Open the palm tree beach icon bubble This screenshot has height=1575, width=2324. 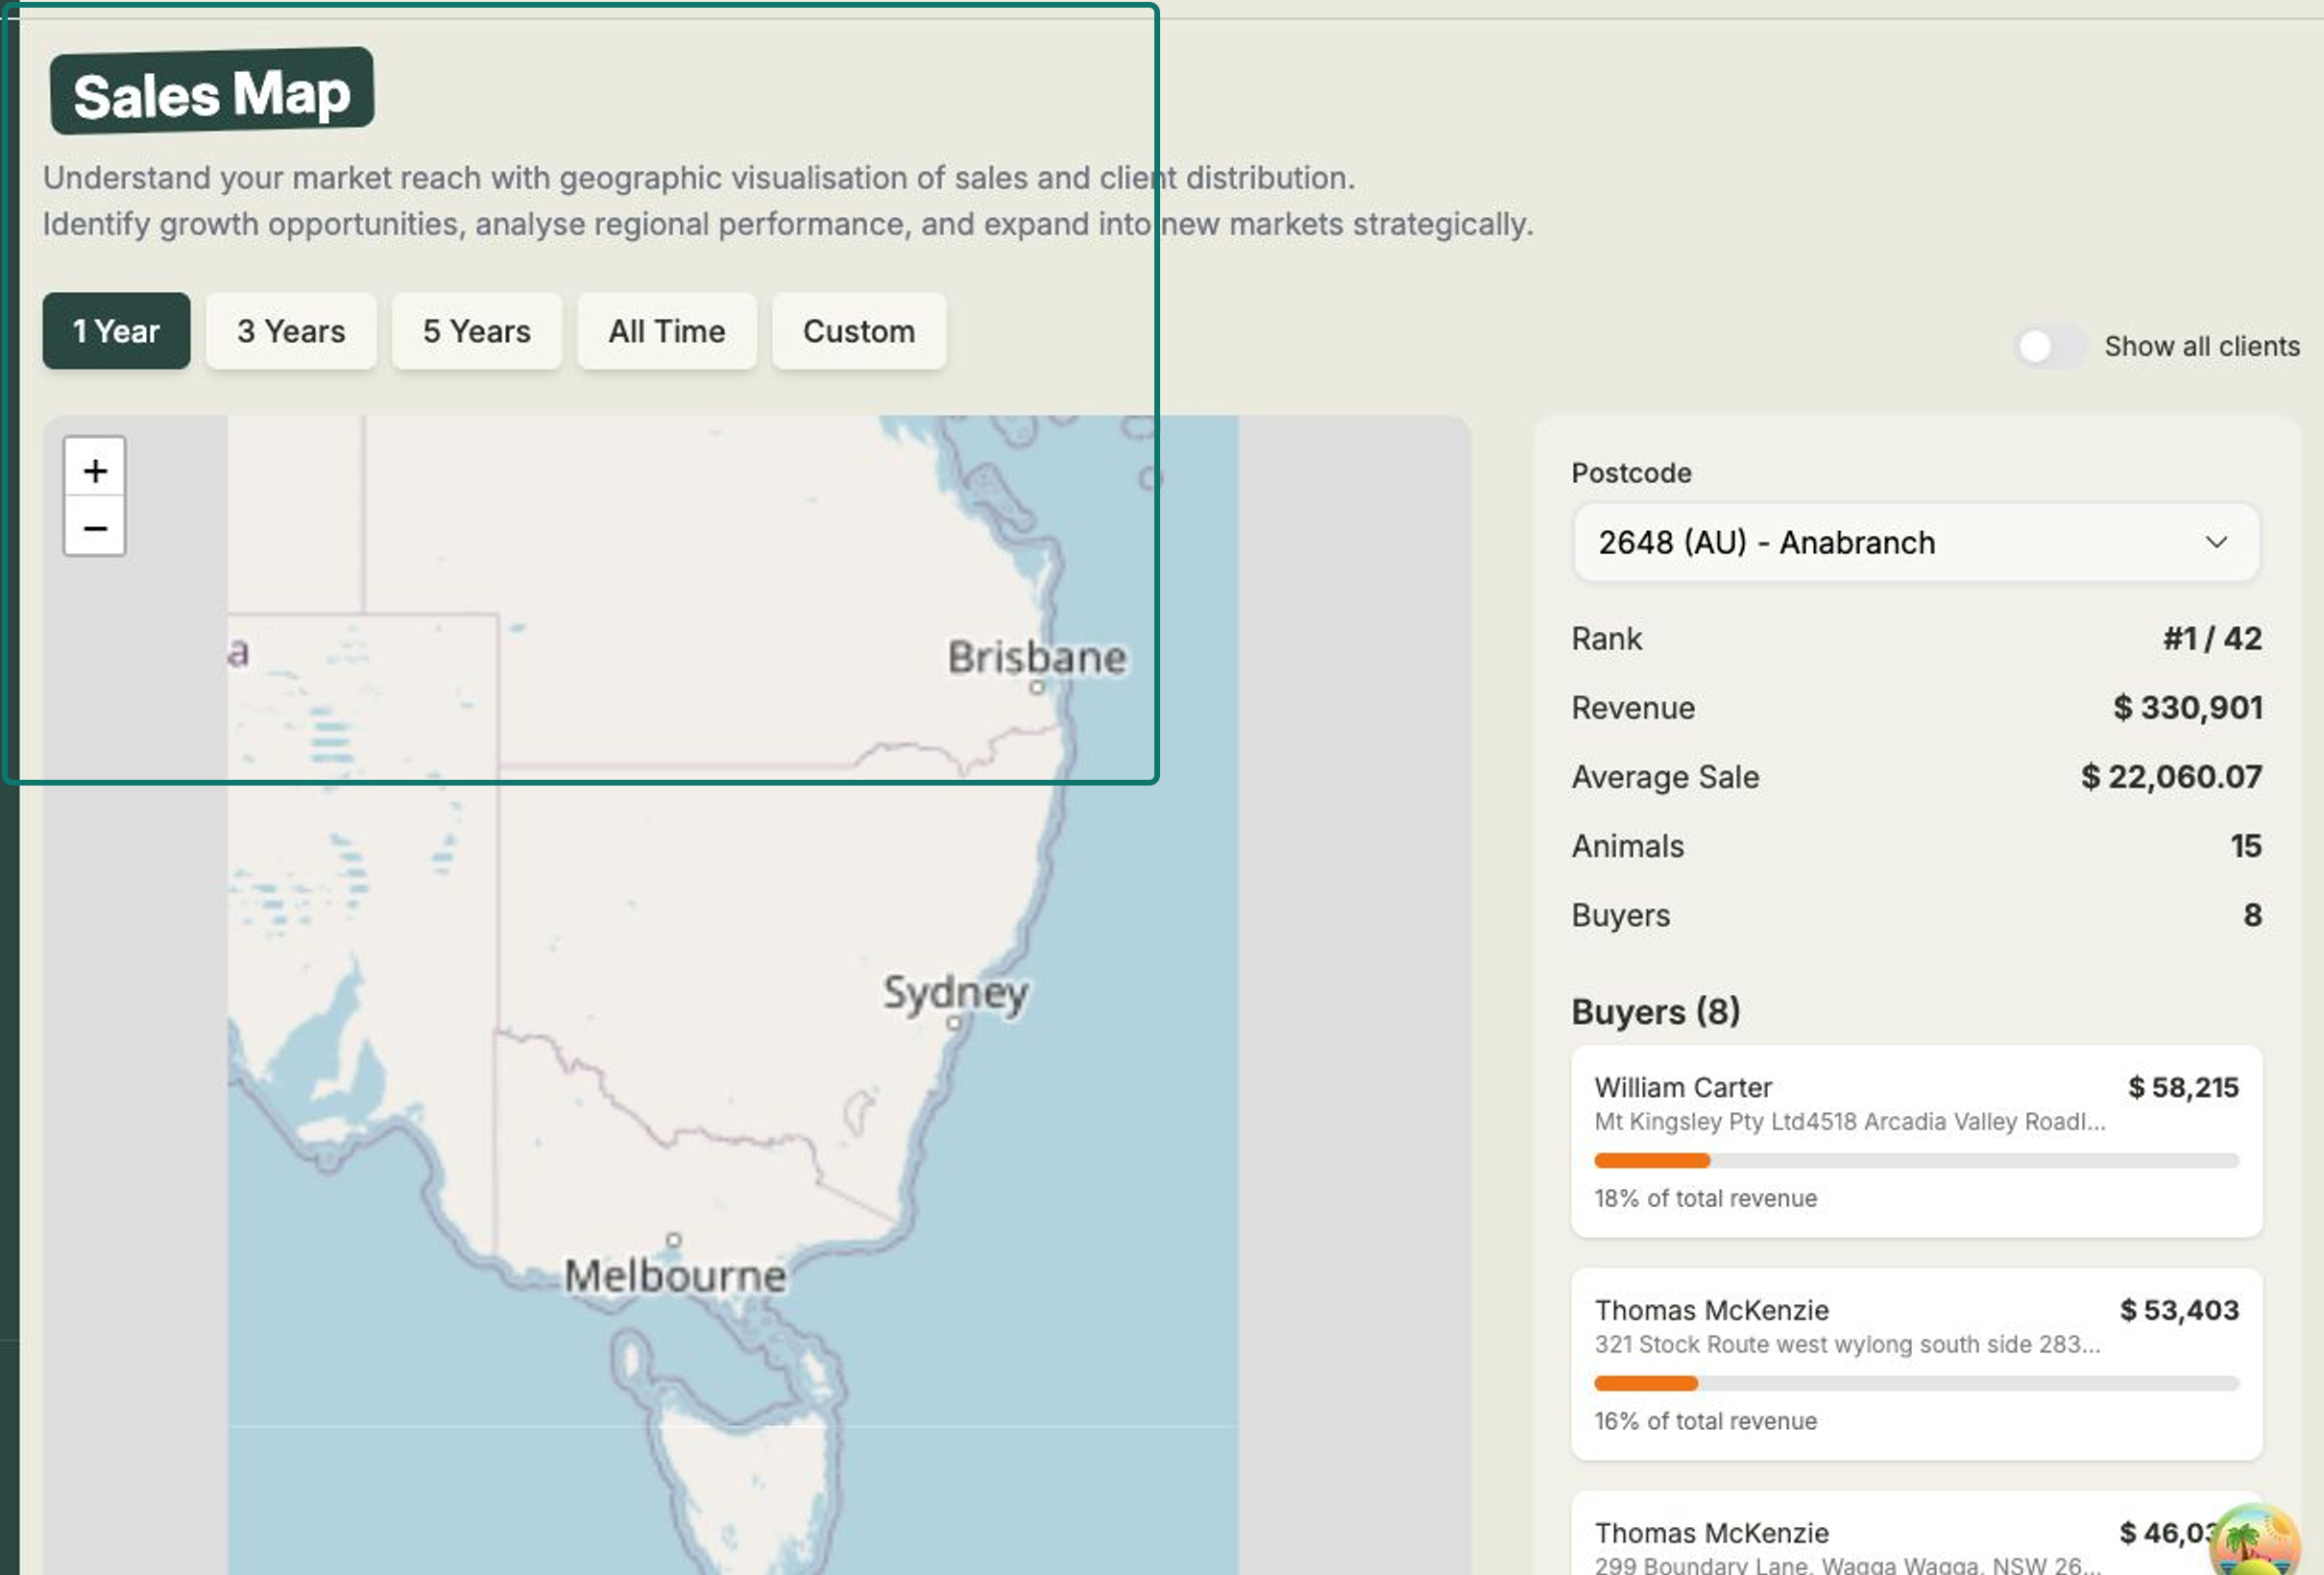(2256, 1542)
